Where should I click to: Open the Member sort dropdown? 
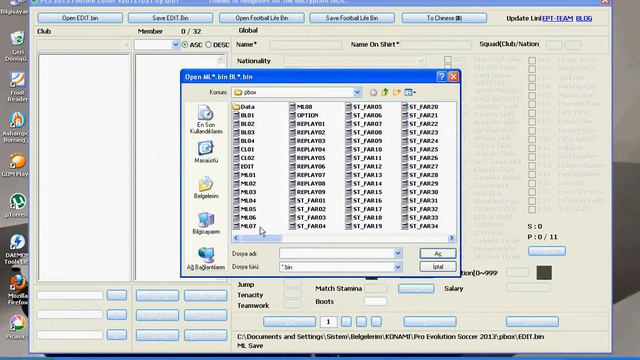point(175,44)
